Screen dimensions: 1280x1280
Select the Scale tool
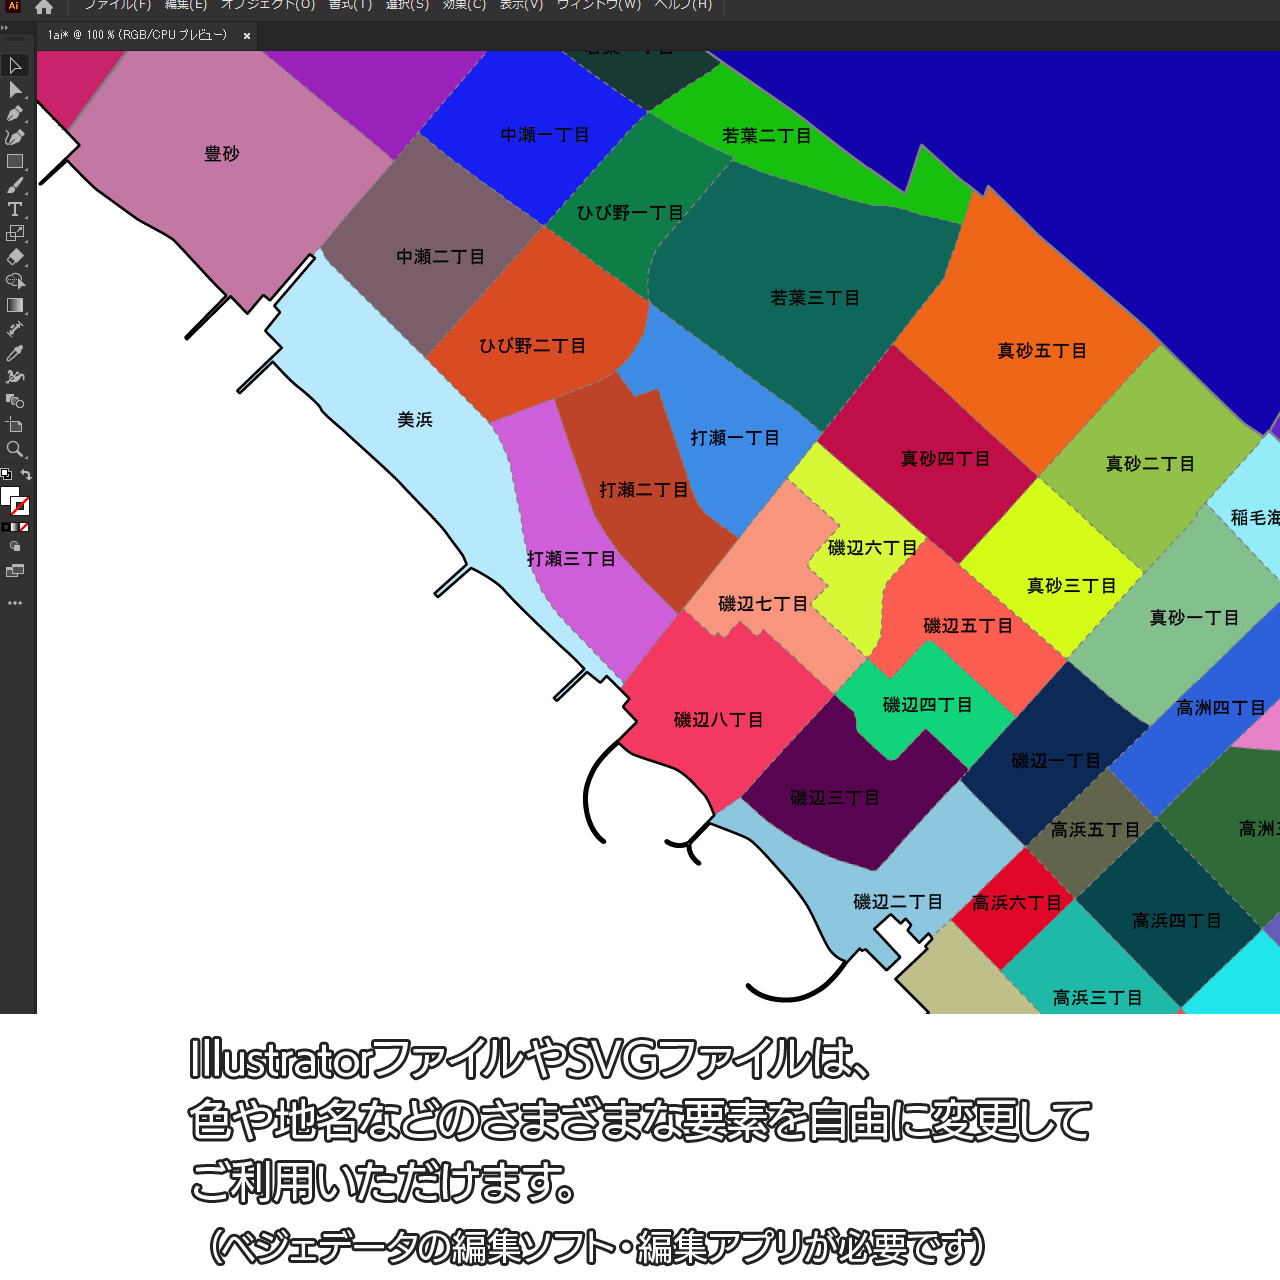coord(15,234)
